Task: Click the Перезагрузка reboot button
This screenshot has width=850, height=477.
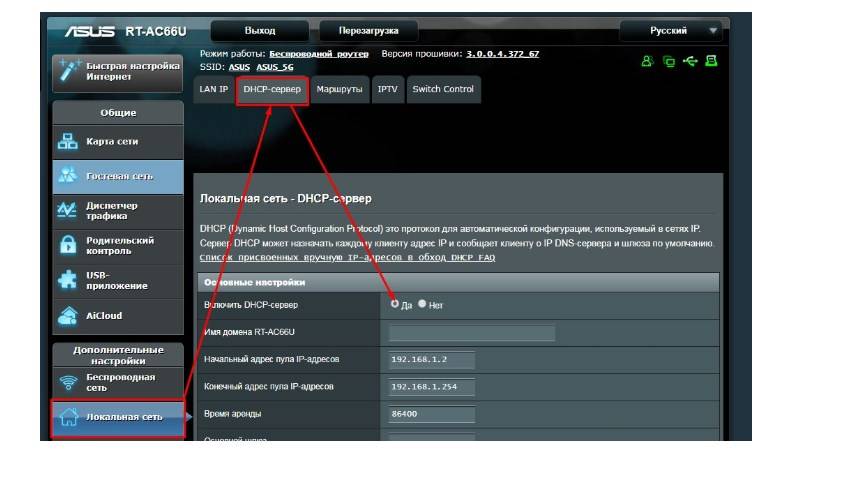Action: [x=369, y=31]
